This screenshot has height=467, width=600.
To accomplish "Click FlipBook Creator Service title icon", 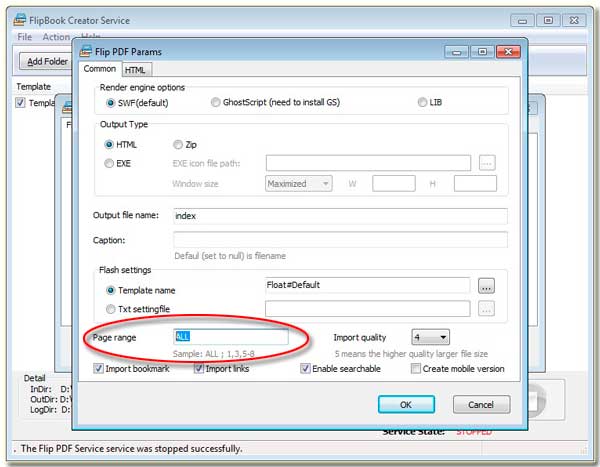I will point(20,20).
